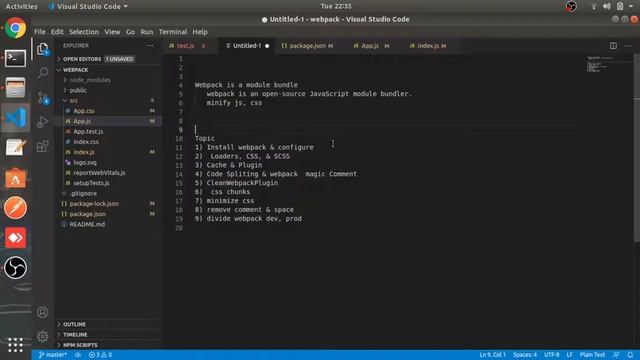Open editor More Actions ellipsis
640x360 pixels.
pos(628,46)
